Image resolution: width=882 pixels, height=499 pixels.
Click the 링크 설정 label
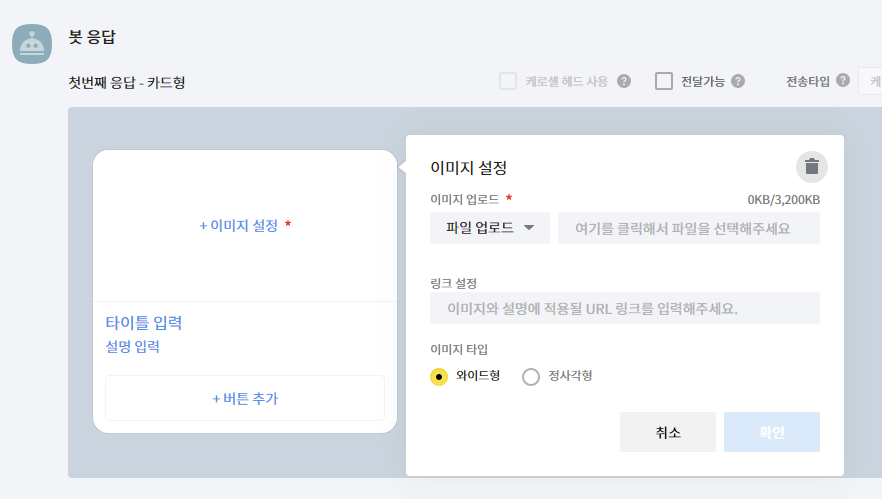tap(453, 283)
